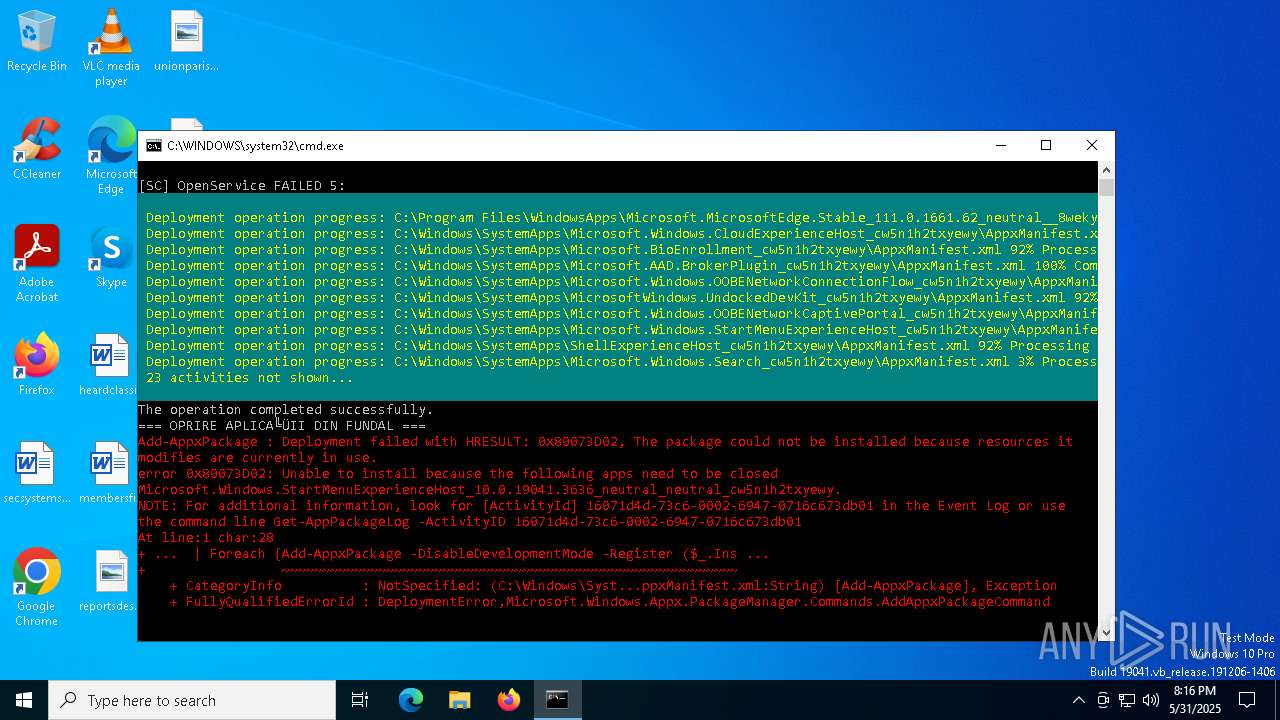The image size is (1280, 720).
Task: Click the MicrosoftEdge.Stable deployment progress line
Action: pyautogui.click(x=621, y=218)
